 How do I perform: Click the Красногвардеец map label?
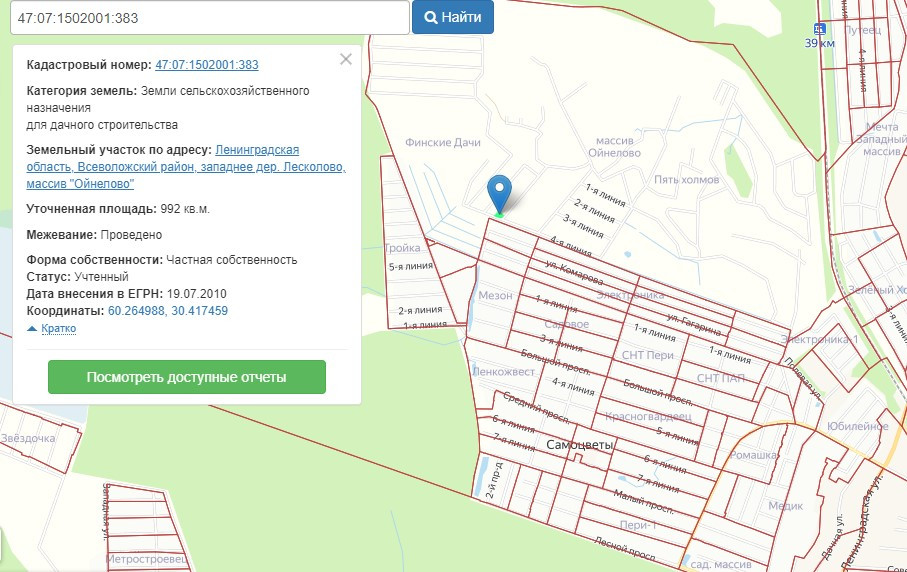click(x=648, y=416)
